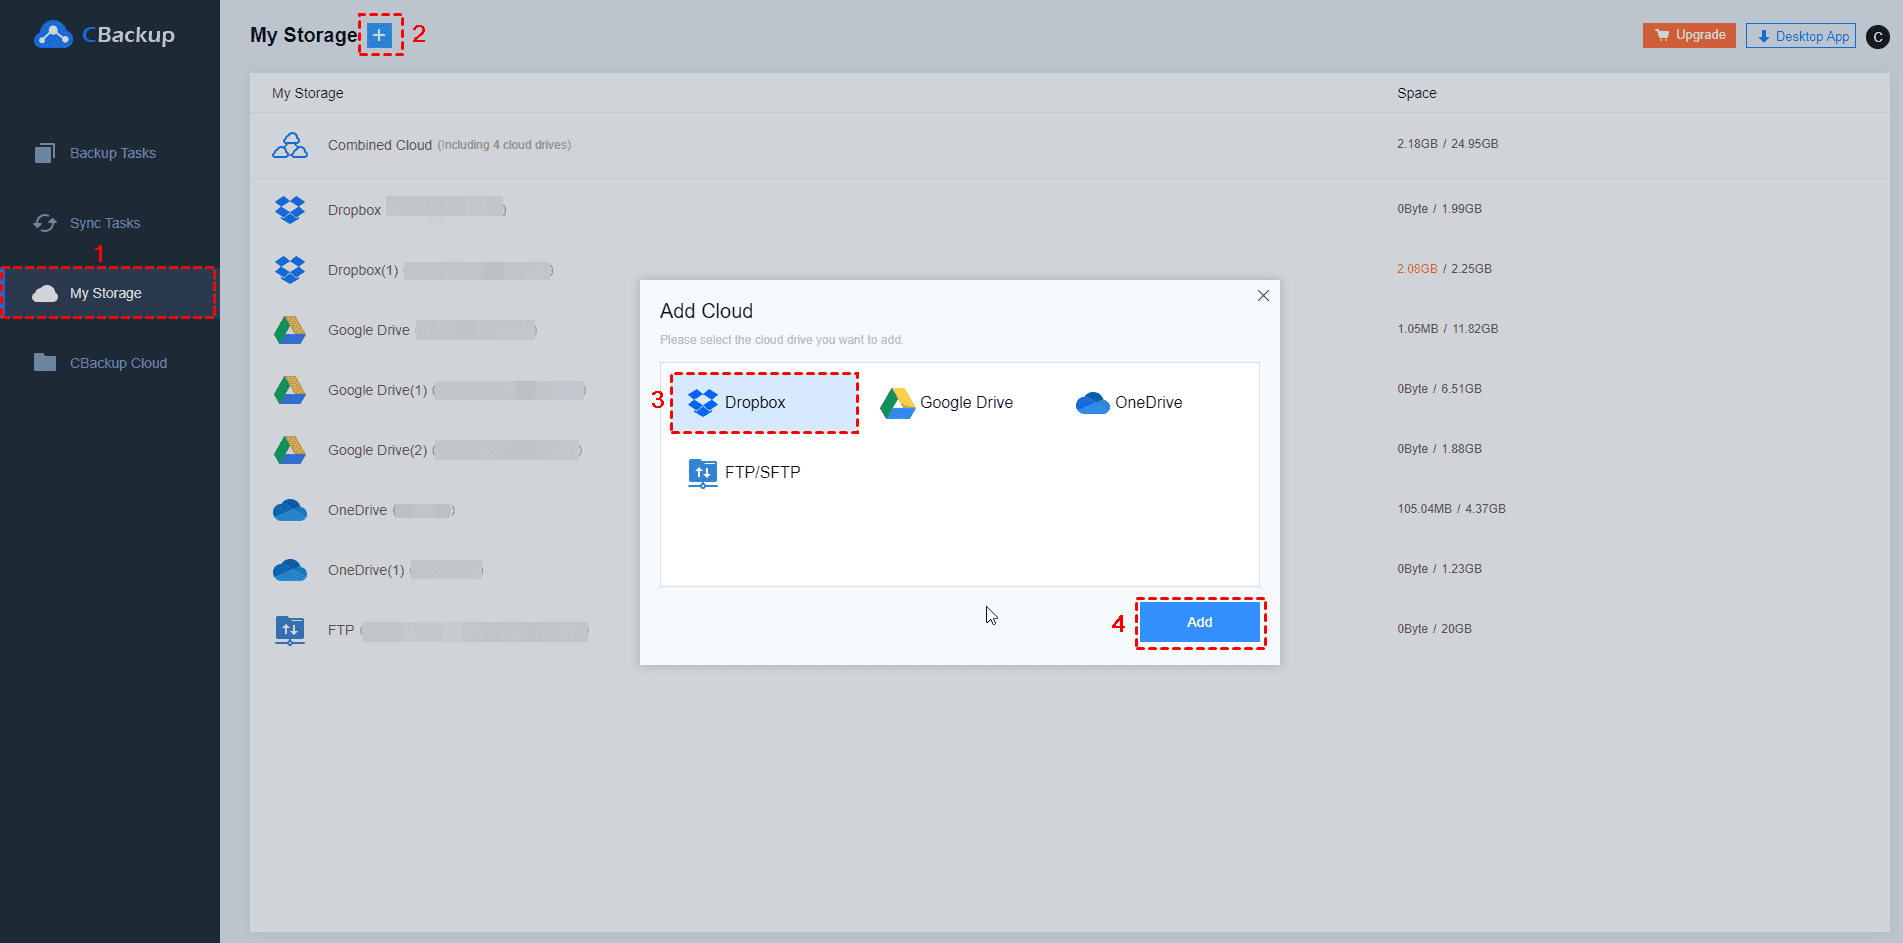
Task: Click the Google Drive(1) account icon
Action: (290, 390)
